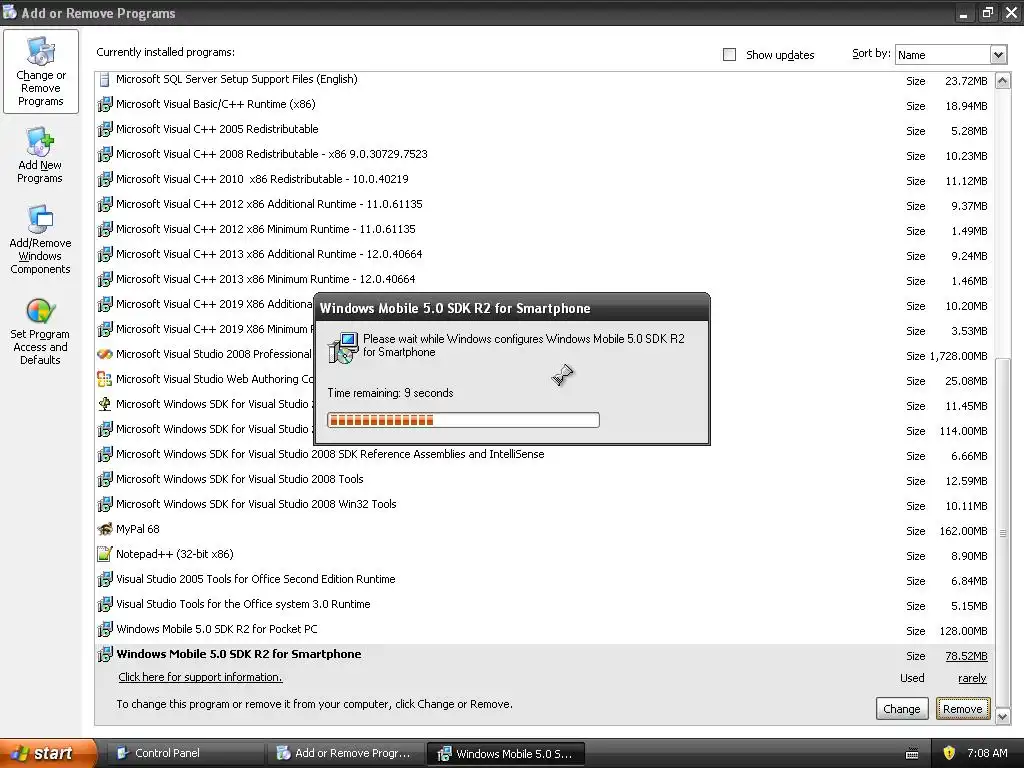Click scrollbar up arrow of program list
1024x768 pixels.
pyautogui.click(x=1002, y=81)
